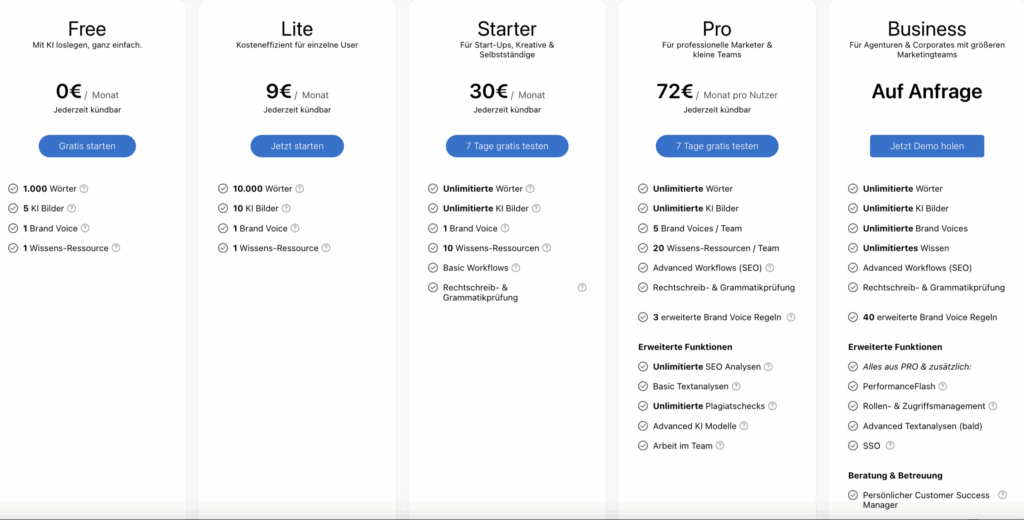Click help icon for Advanced Workflows (SEO) in Pro
The image size is (1024, 520).
[769, 268]
